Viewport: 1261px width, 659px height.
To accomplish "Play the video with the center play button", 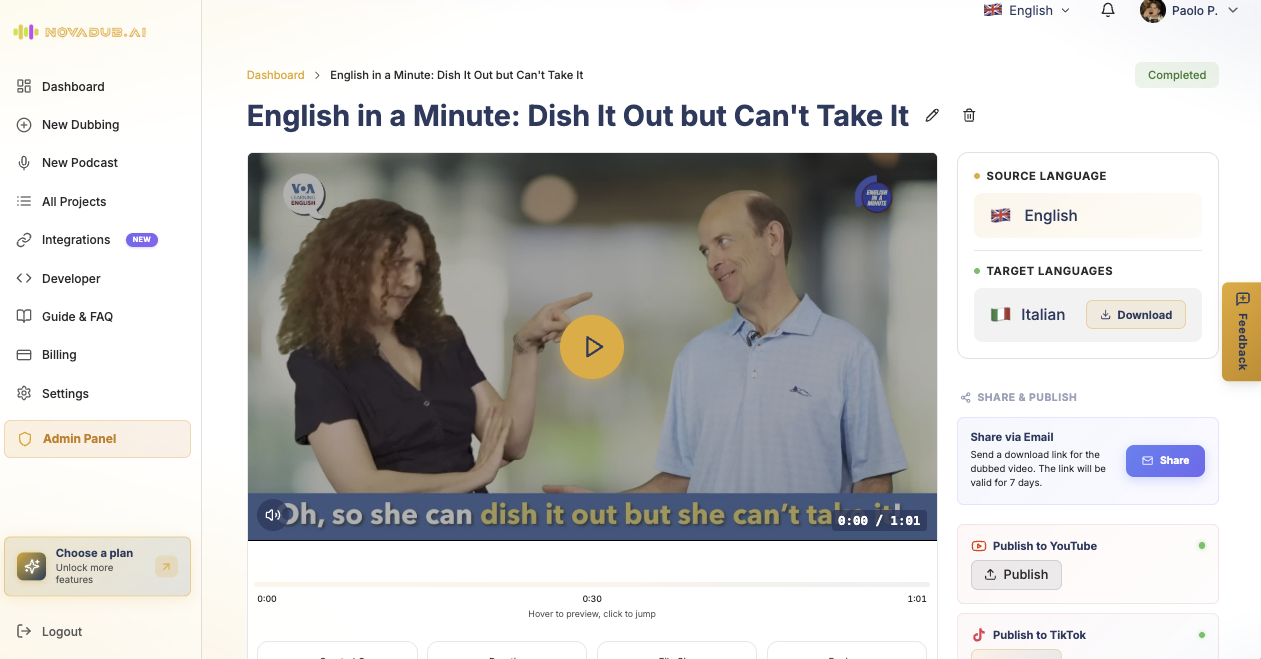I will tap(592, 347).
